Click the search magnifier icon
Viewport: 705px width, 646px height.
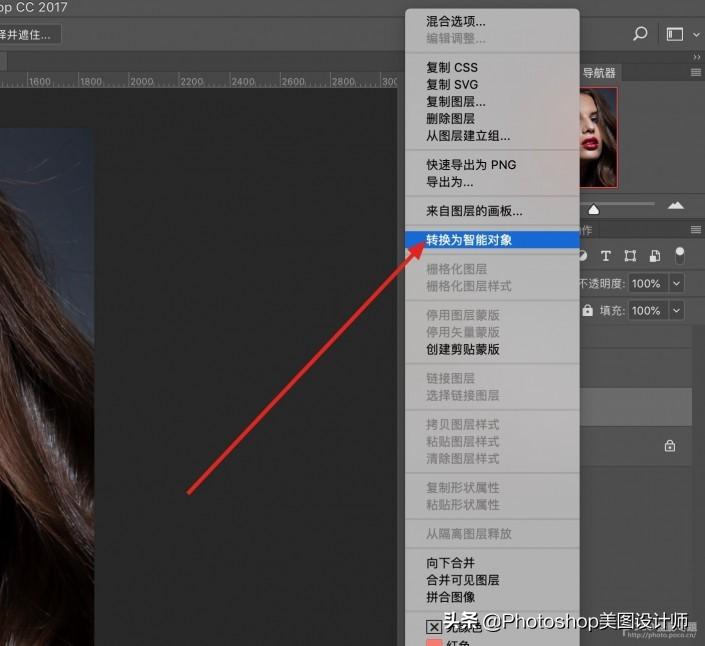[640, 34]
